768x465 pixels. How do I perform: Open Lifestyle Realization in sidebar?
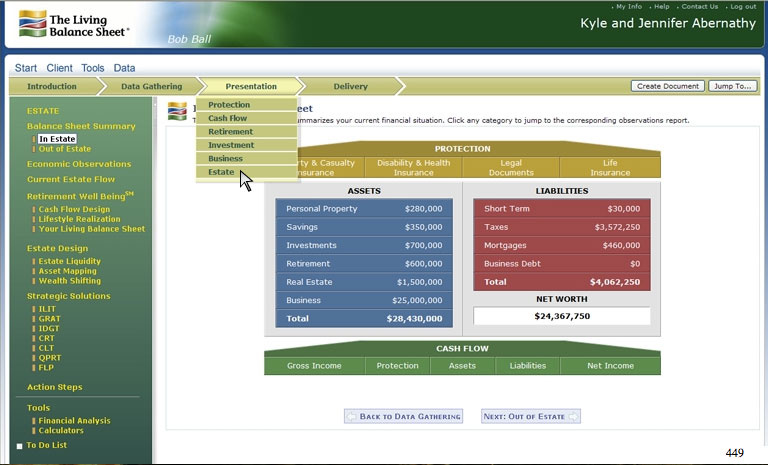[x=79, y=219]
